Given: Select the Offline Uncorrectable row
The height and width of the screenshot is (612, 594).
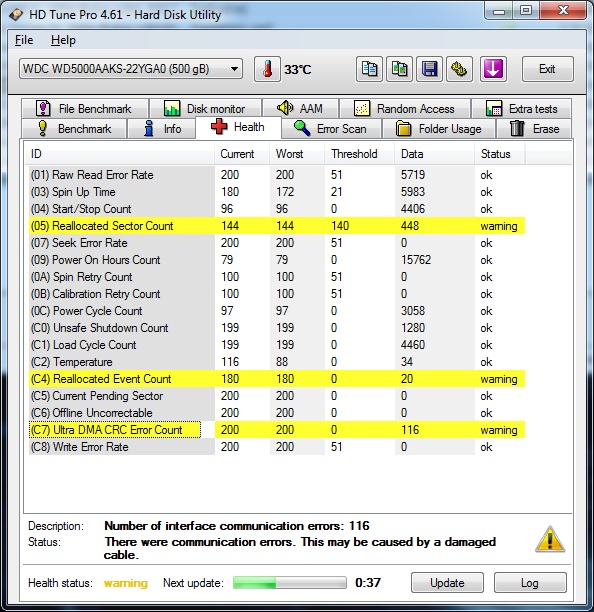Looking at the screenshot, I should (x=277, y=413).
